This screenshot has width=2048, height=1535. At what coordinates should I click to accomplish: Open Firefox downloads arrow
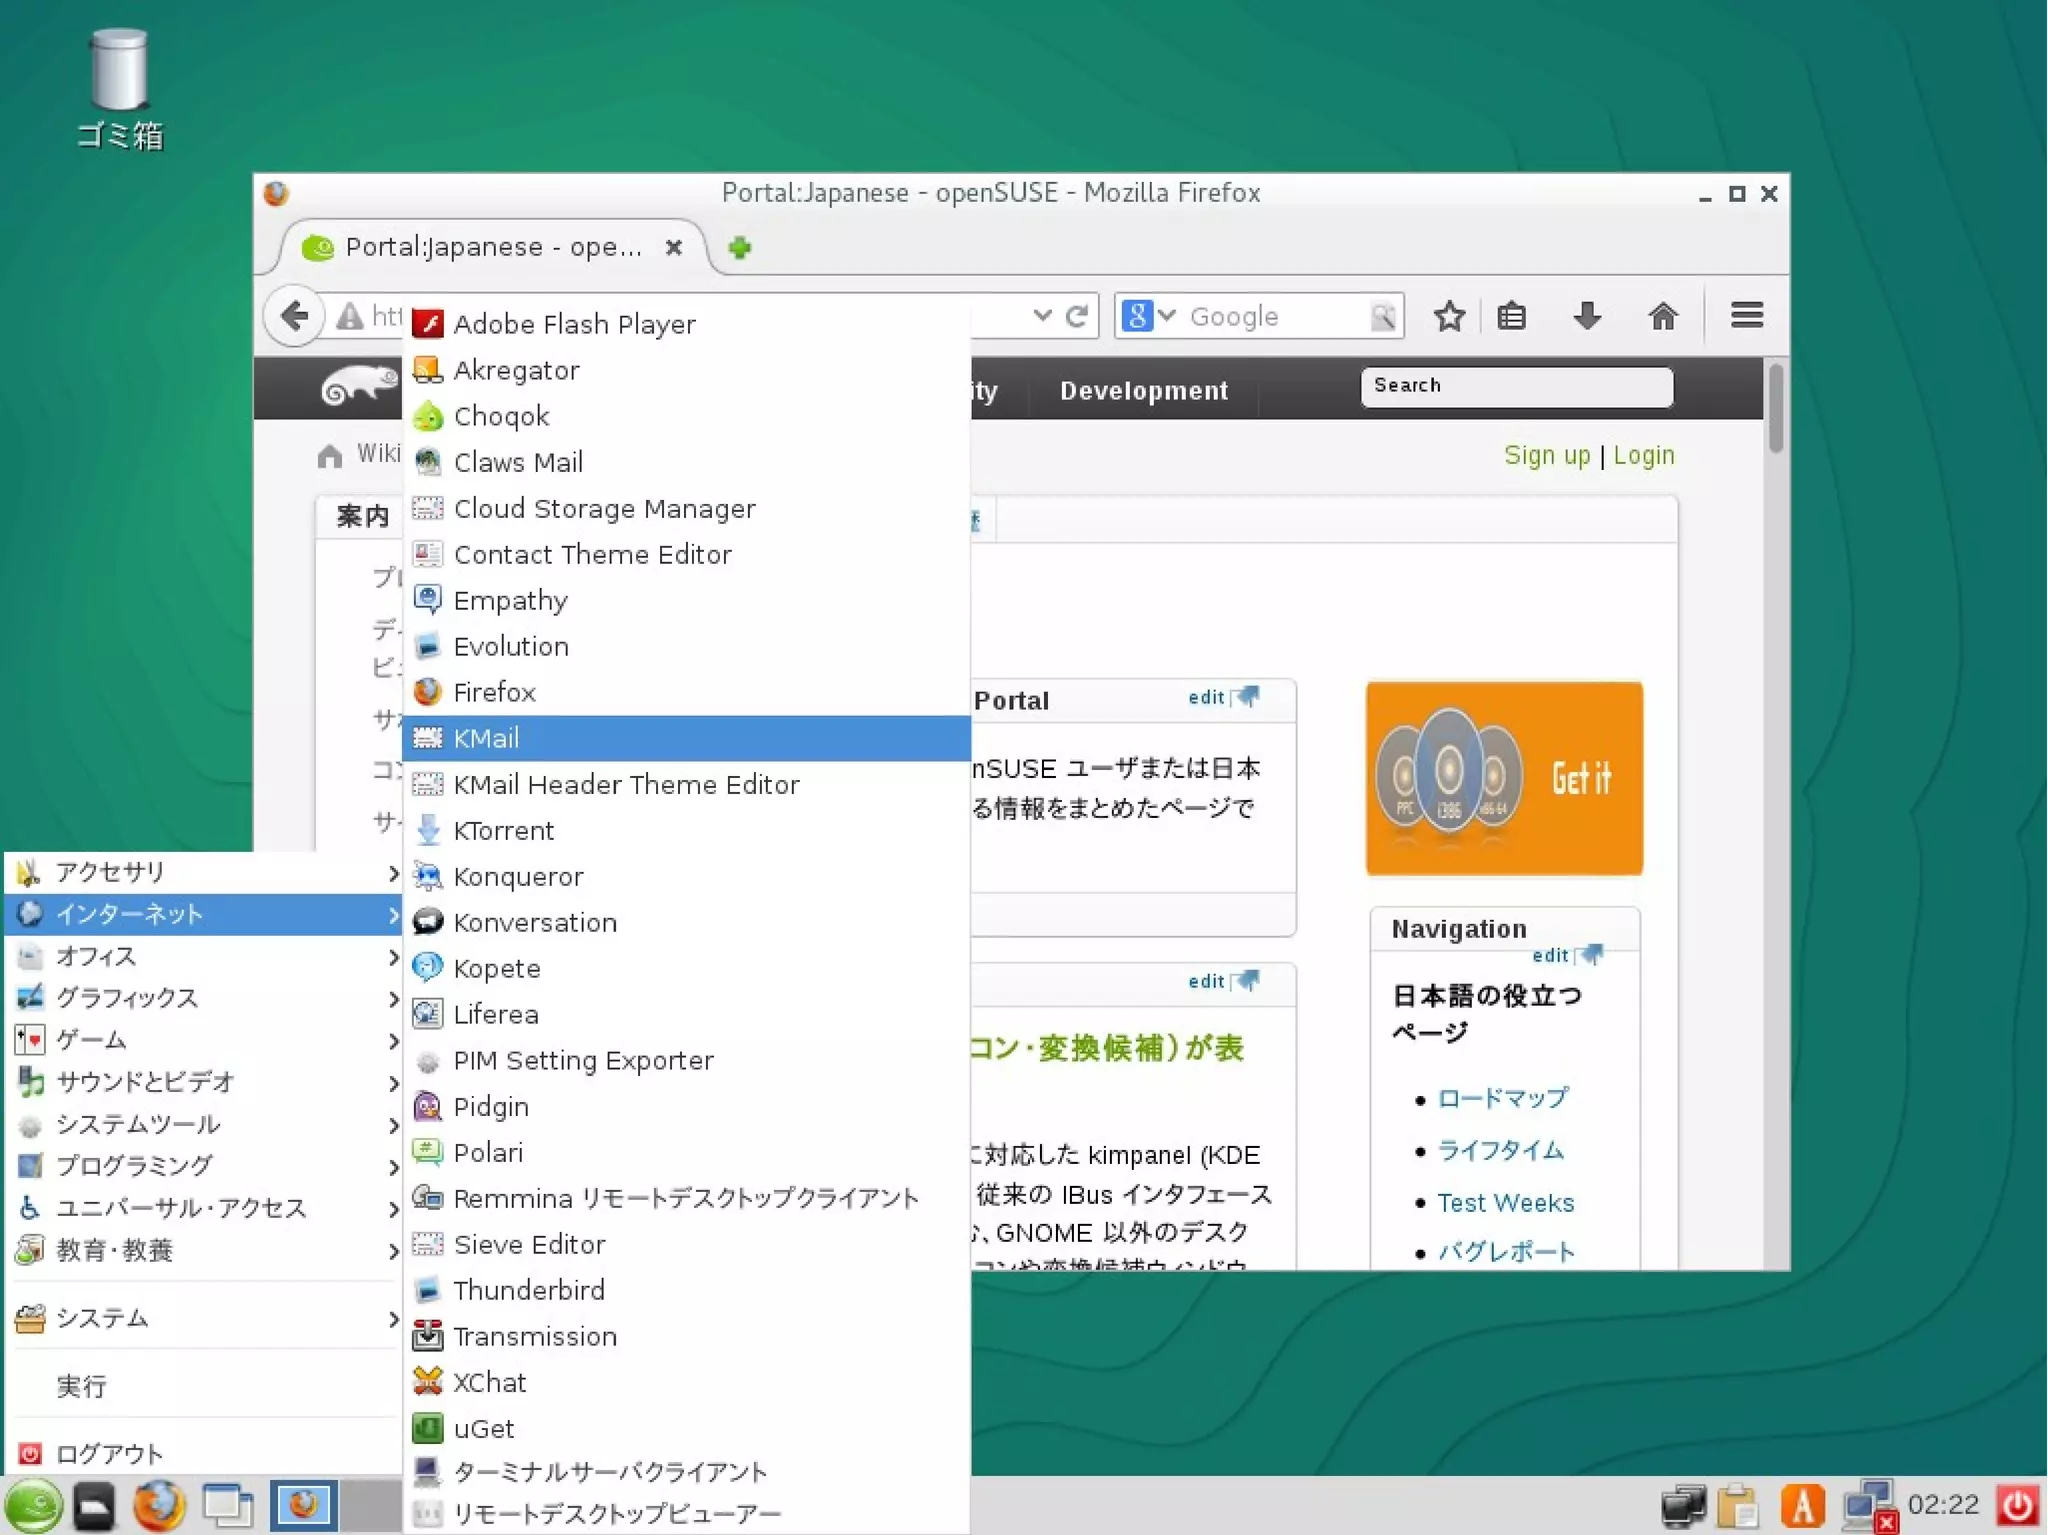click(x=1587, y=316)
